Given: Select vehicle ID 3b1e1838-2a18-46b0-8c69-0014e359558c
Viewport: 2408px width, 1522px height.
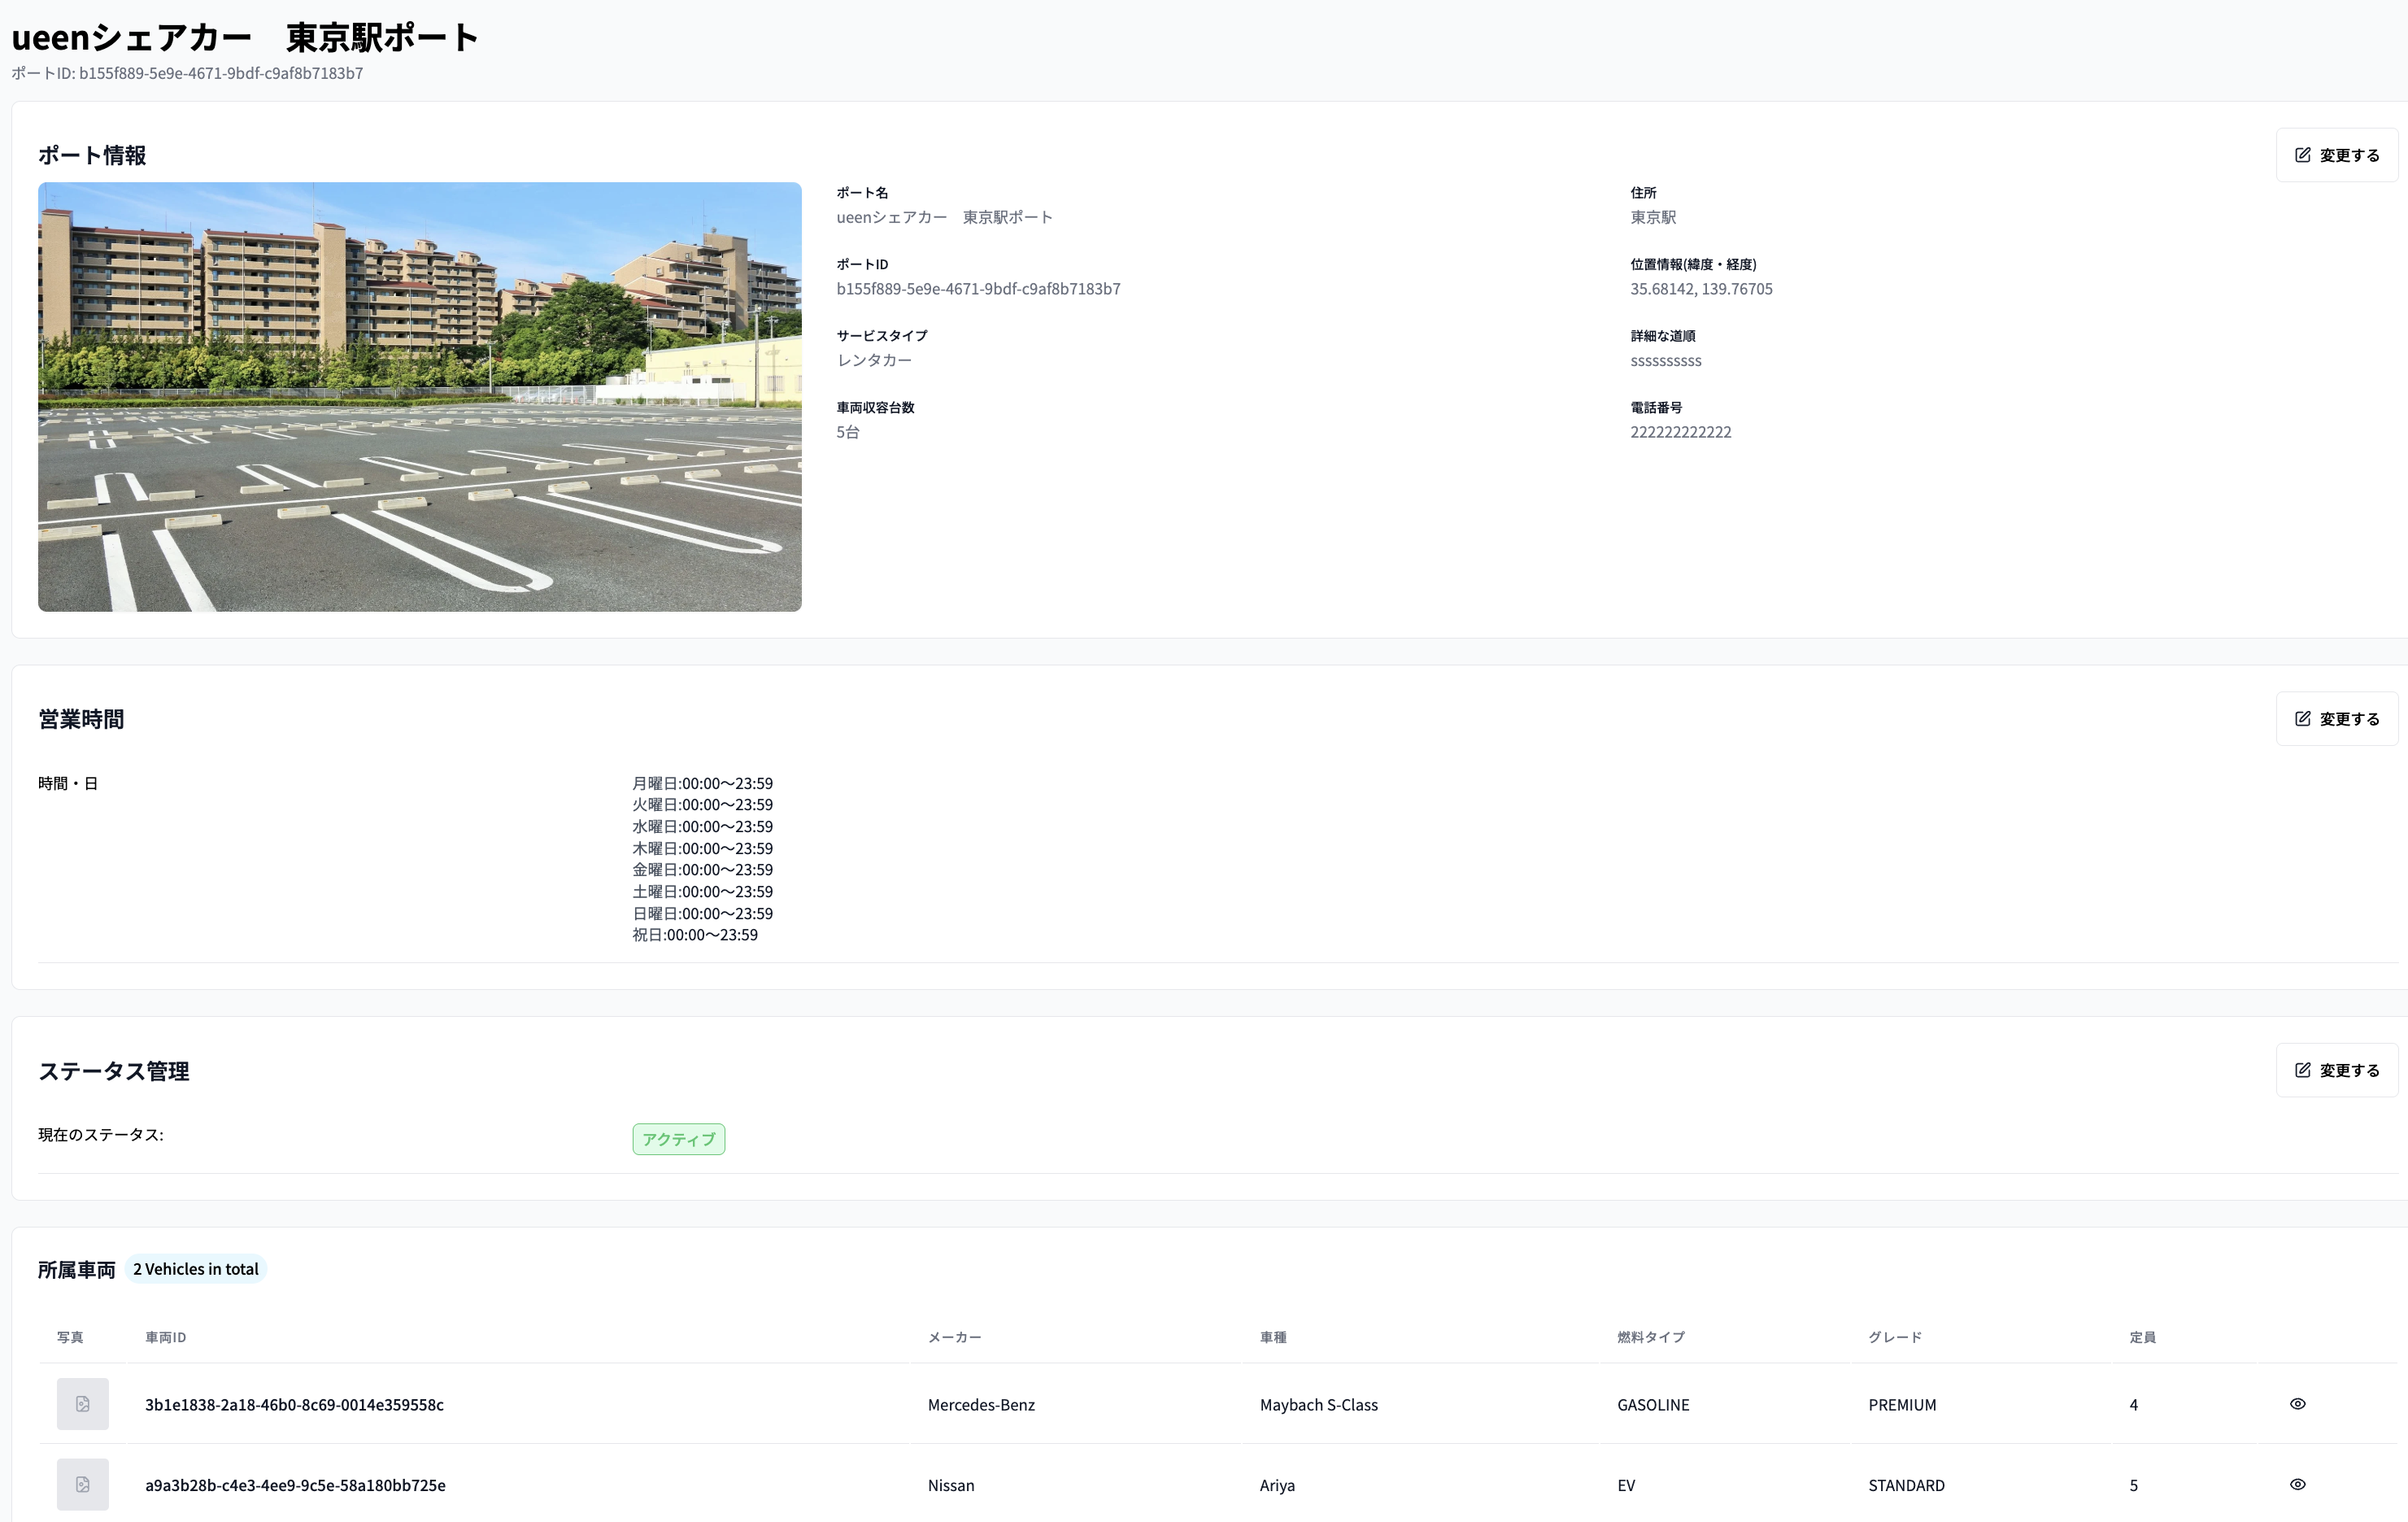Looking at the screenshot, I should pyautogui.click(x=294, y=1405).
